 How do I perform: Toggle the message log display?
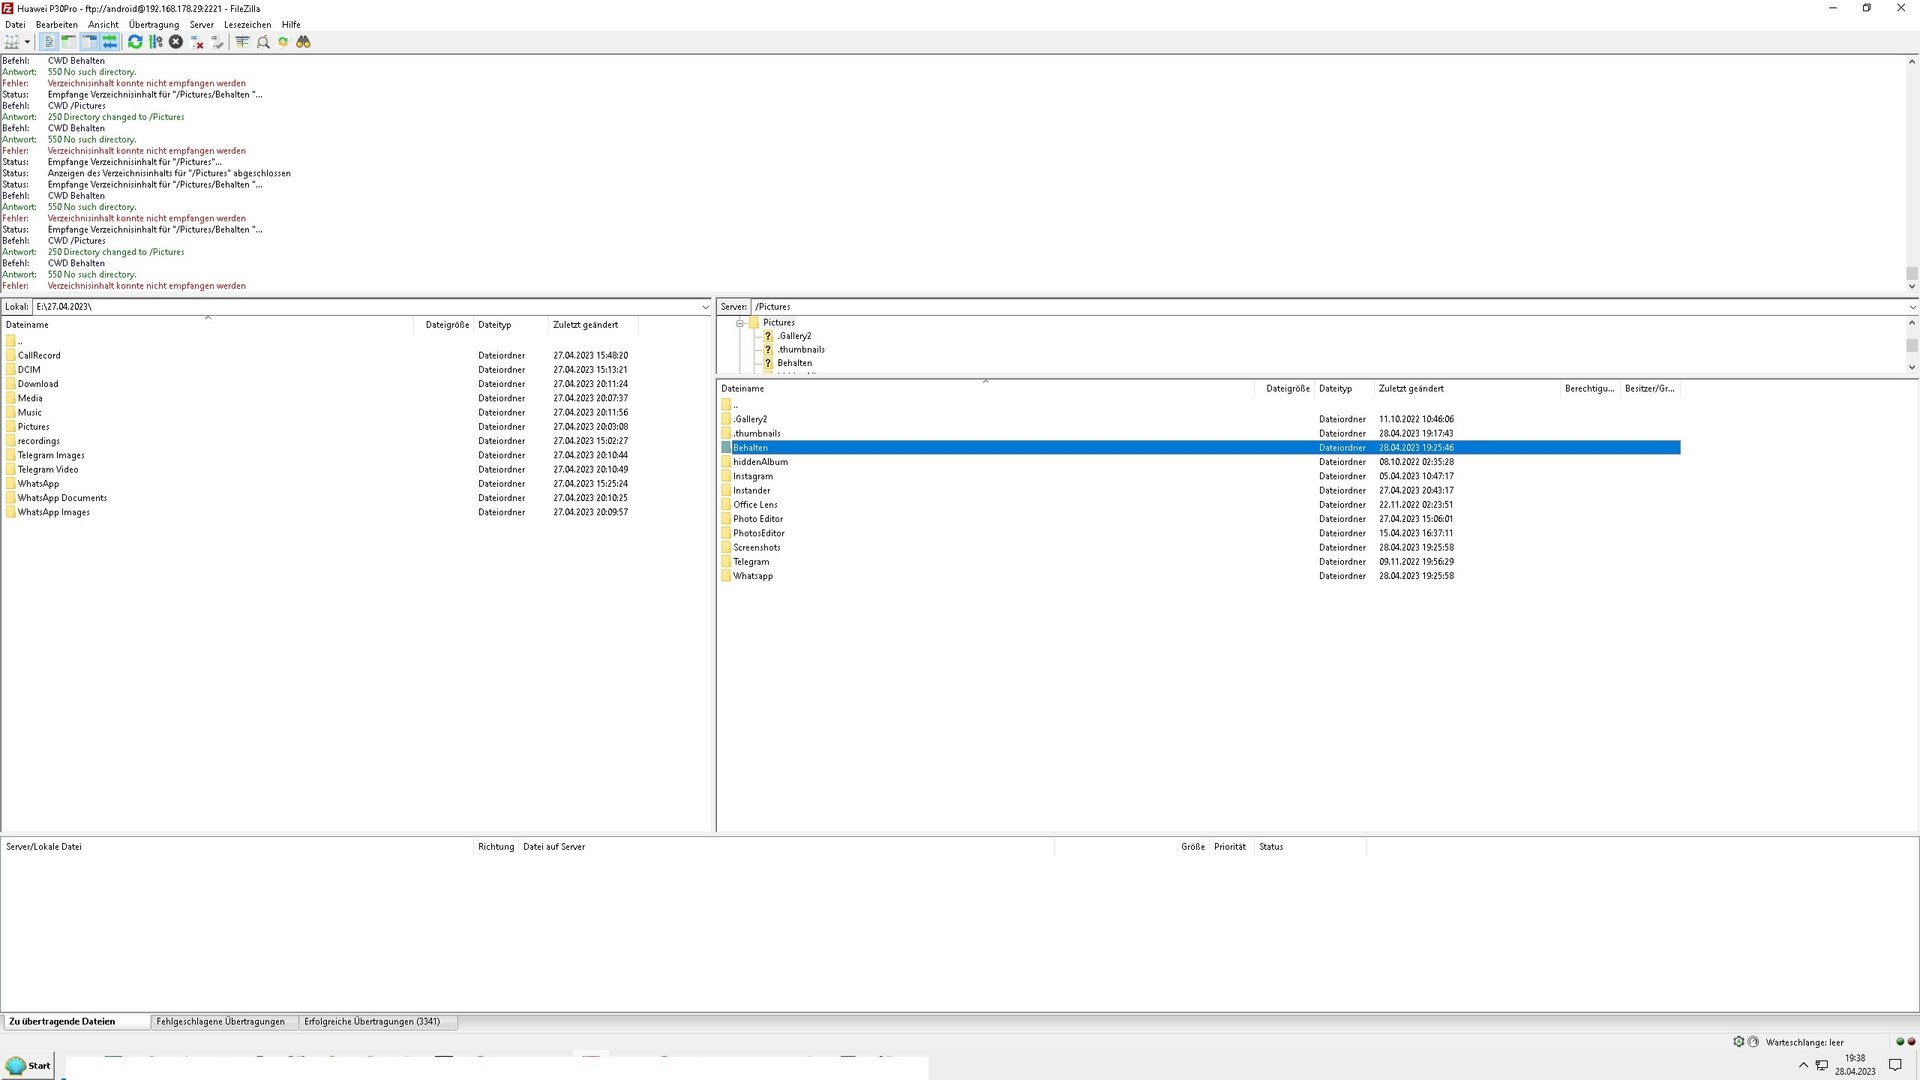coord(48,42)
